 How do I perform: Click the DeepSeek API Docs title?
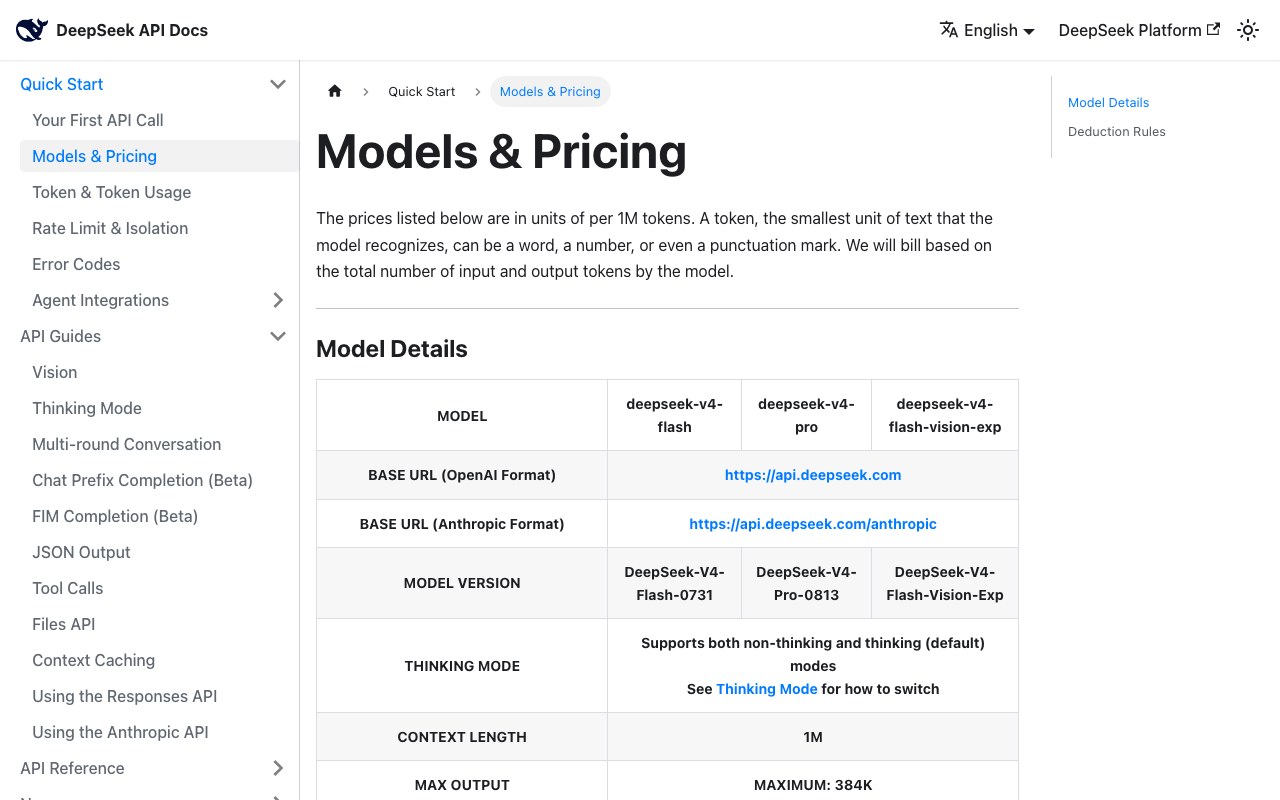pyautogui.click(x=132, y=30)
